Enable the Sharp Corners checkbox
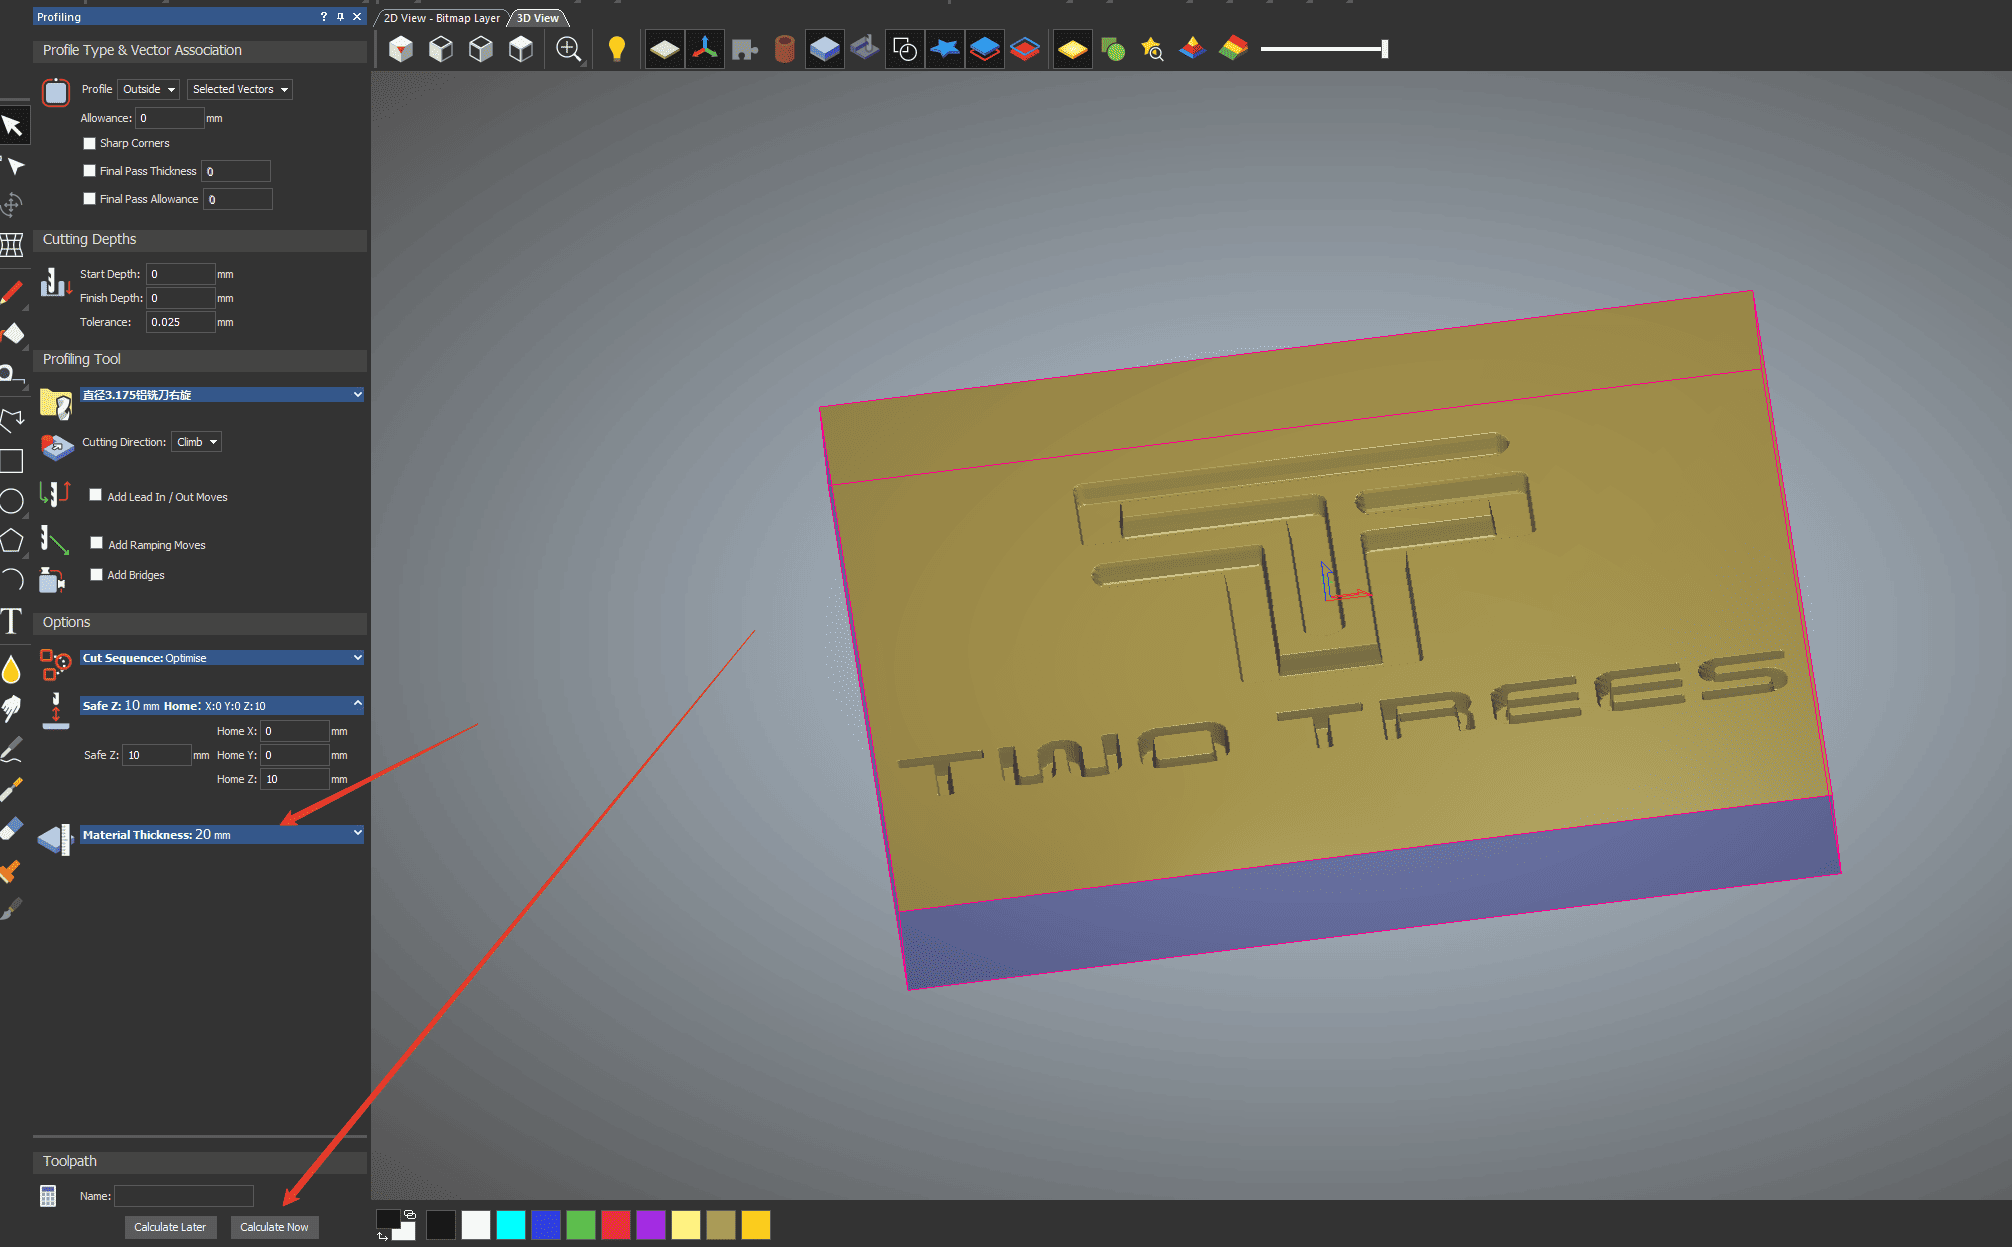The width and height of the screenshot is (2012, 1247). pos(89,143)
